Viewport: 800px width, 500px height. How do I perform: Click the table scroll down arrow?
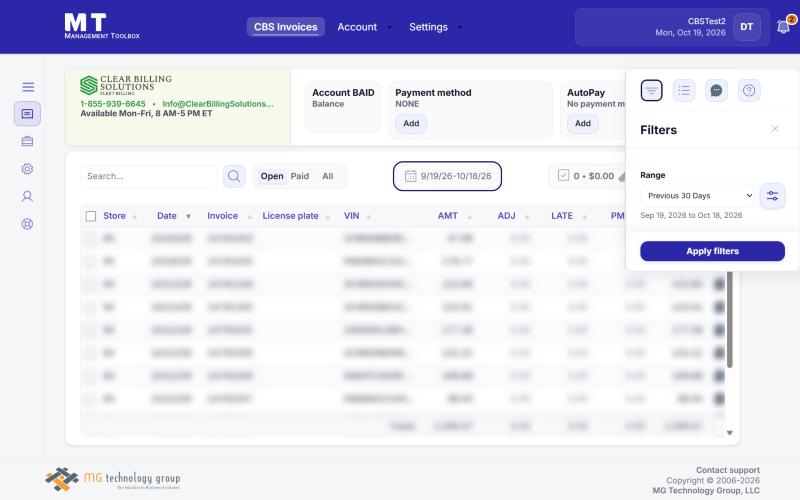730,433
